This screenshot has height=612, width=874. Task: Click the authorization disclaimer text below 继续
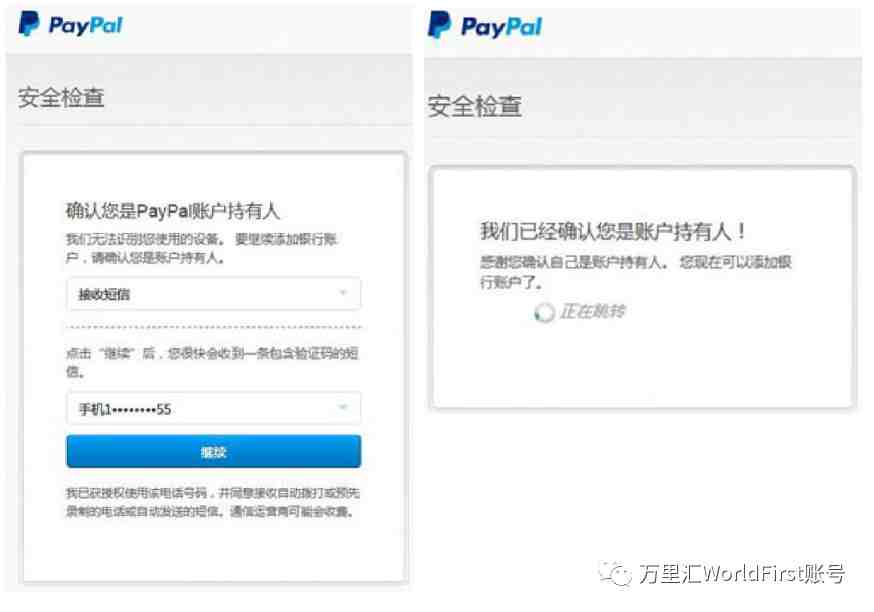[x=213, y=502]
